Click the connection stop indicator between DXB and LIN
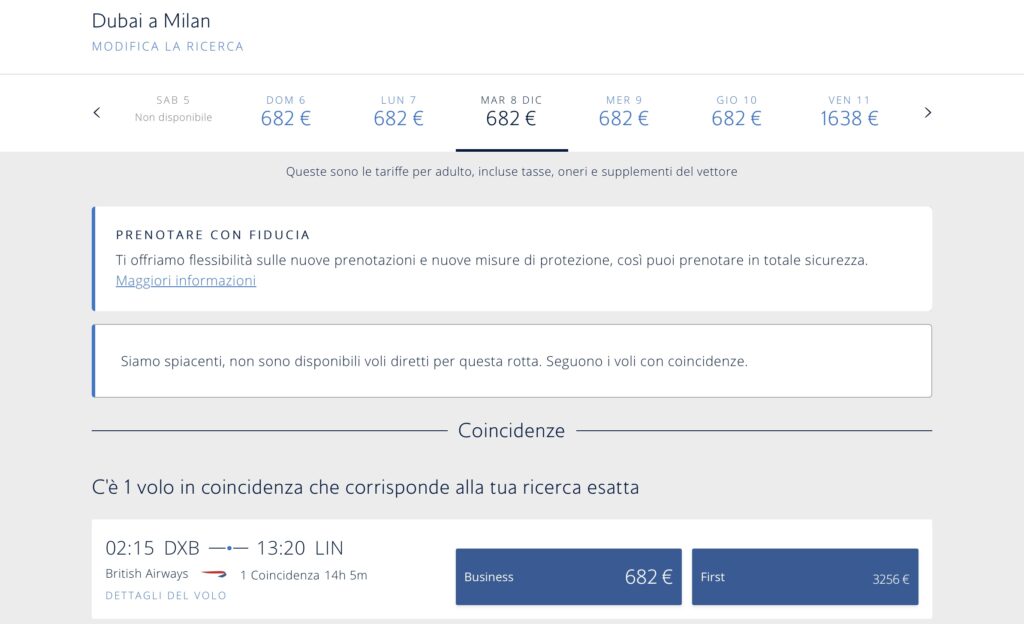 tap(229, 548)
